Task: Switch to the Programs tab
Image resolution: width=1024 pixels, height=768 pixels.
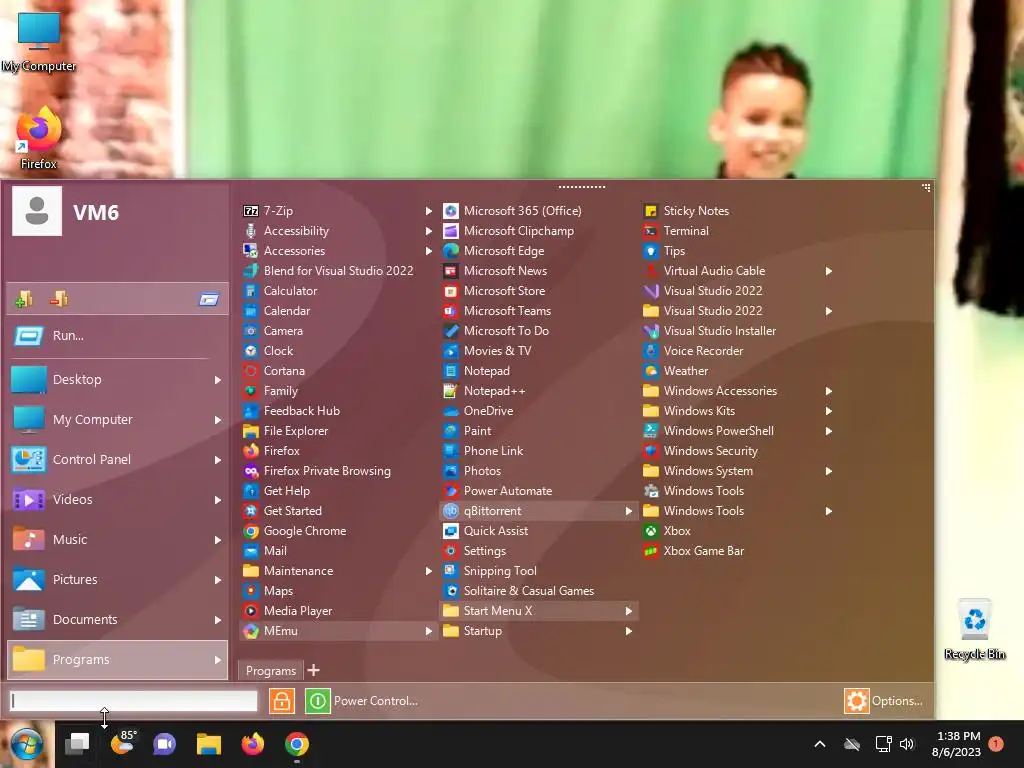Action: pyautogui.click(x=270, y=671)
